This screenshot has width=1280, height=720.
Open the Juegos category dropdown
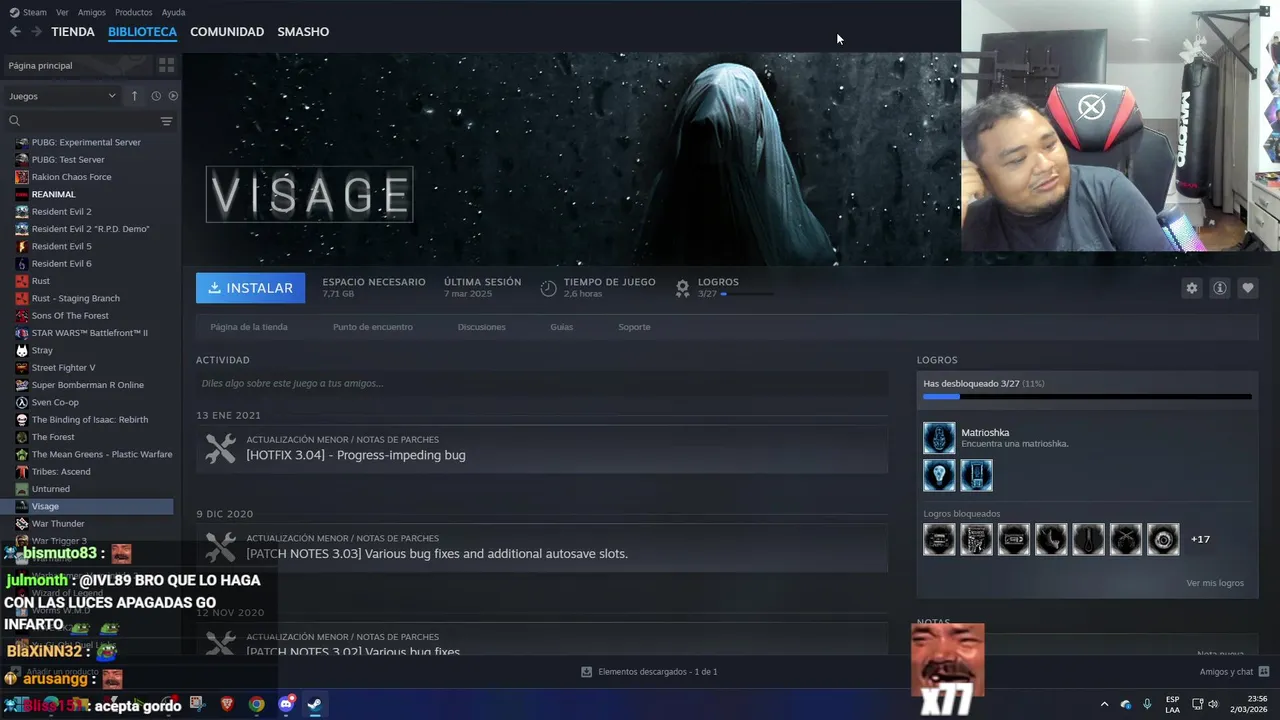click(63, 96)
